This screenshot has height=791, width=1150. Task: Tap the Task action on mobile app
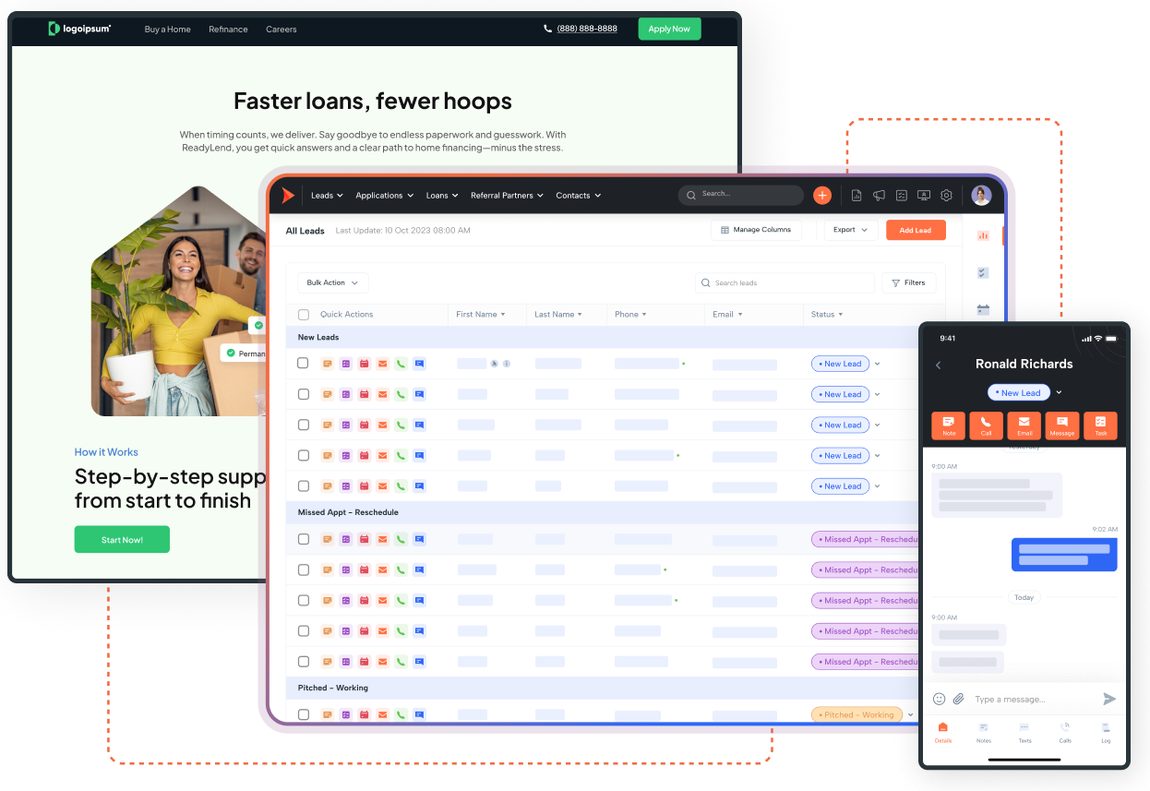tap(1100, 425)
